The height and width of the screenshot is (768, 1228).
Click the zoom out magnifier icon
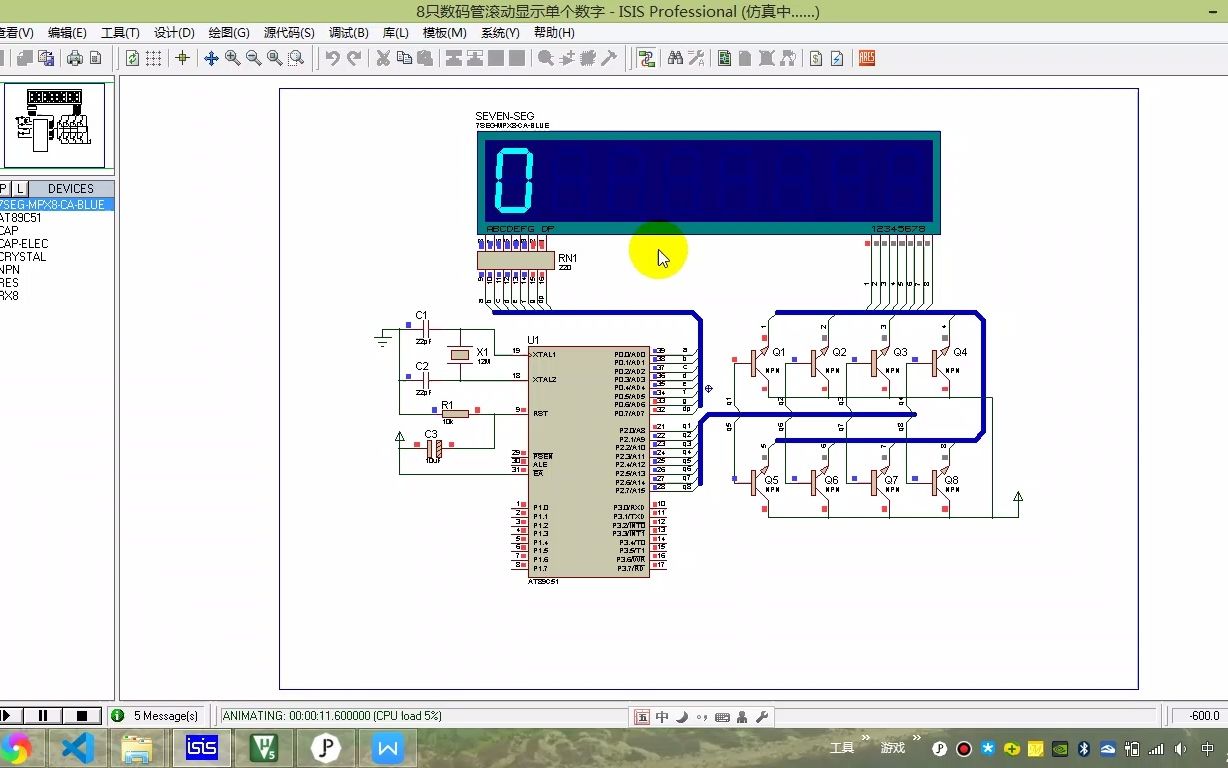pyautogui.click(x=254, y=58)
